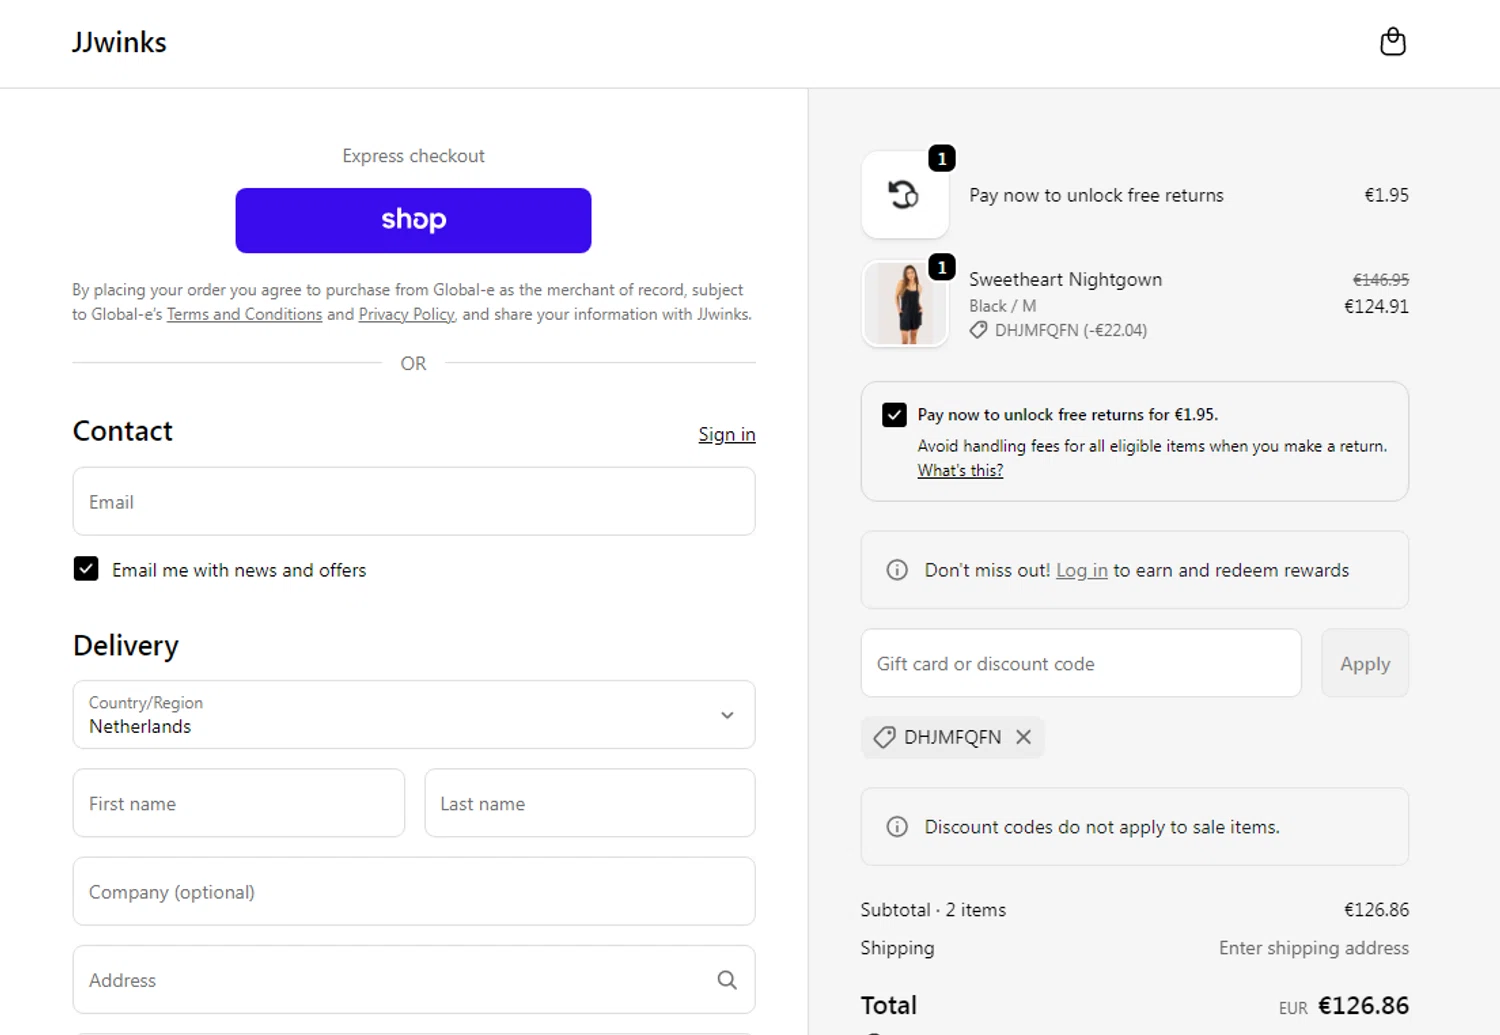Focus Gift card or discount code field
This screenshot has width=1500, height=1035.
1081,663
